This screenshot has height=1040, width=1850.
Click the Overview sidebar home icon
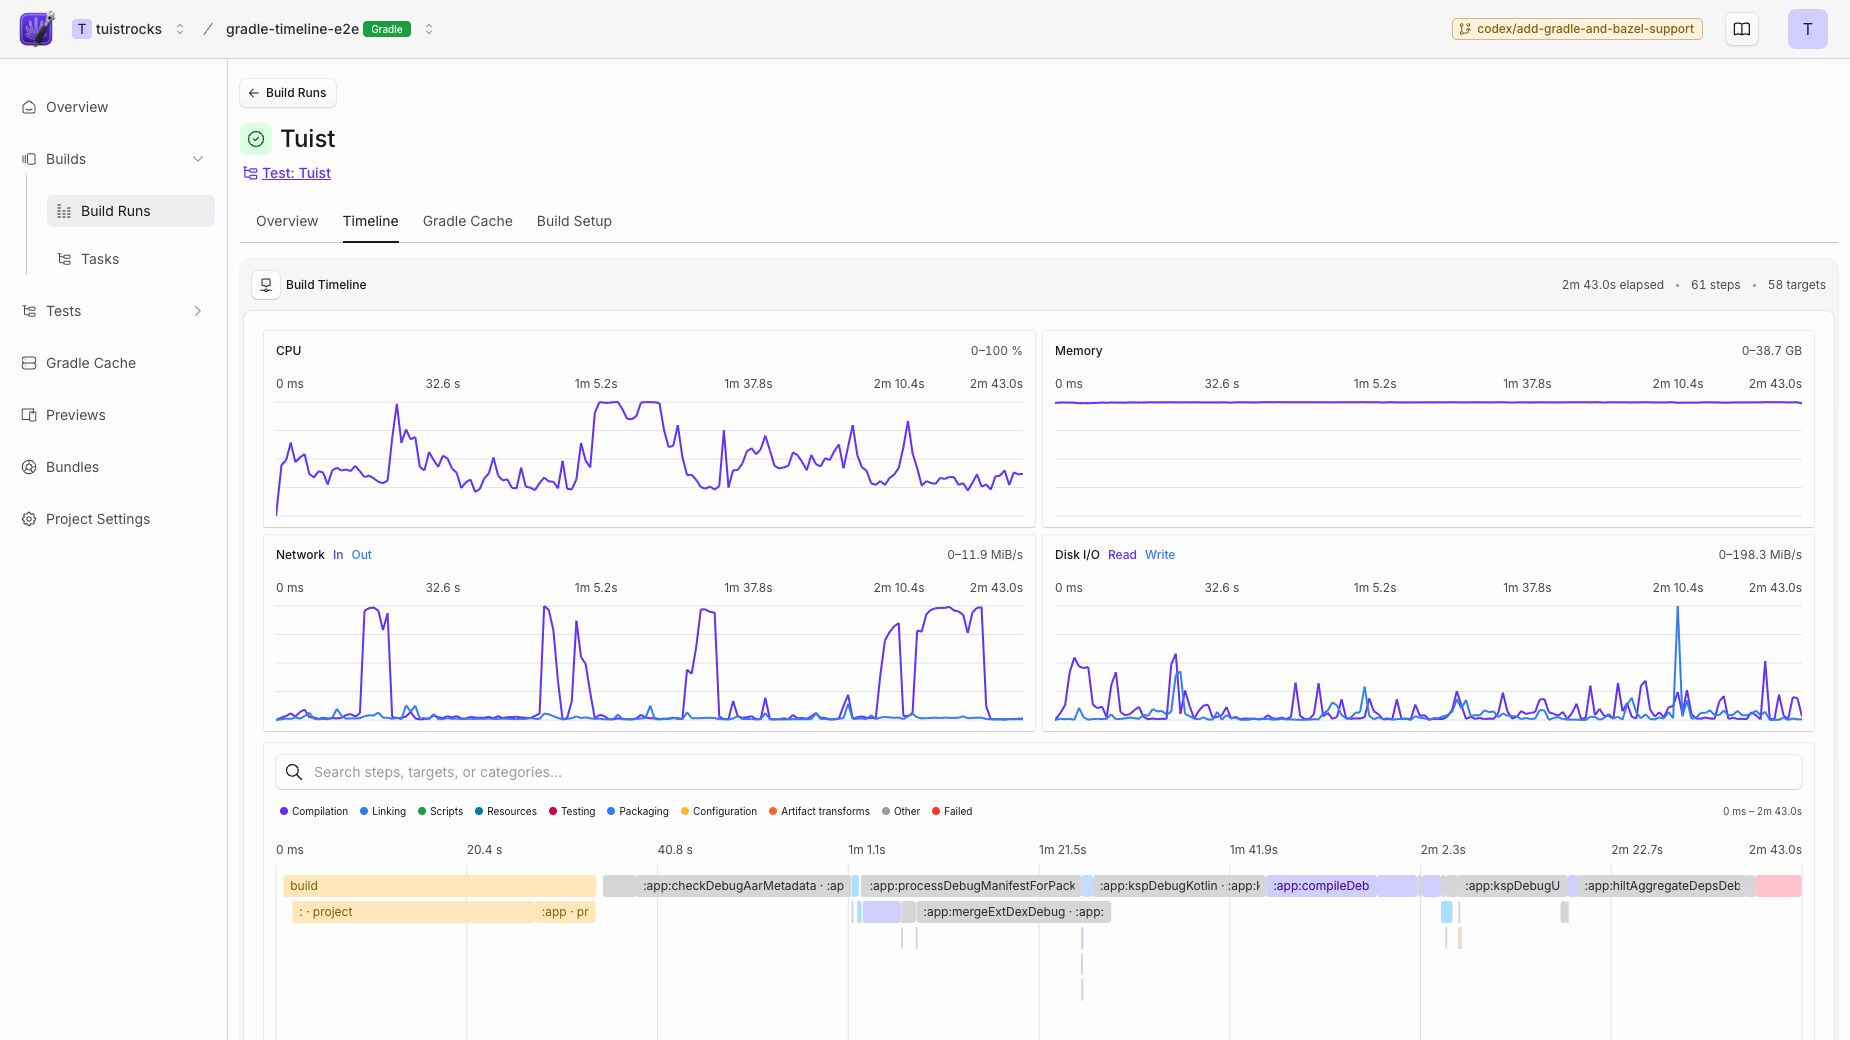pyautogui.click(x=29, y=107)
